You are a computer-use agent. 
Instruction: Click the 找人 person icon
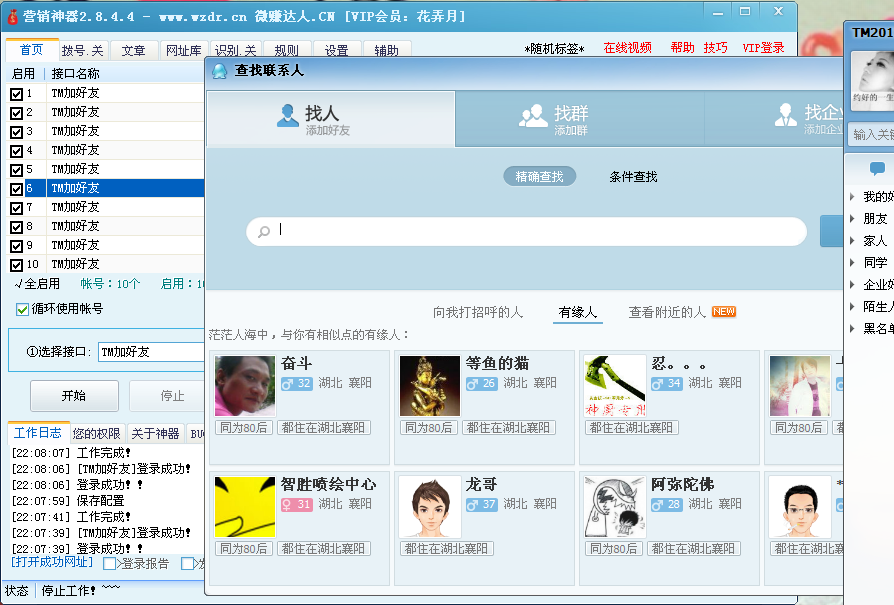[288, 115]
